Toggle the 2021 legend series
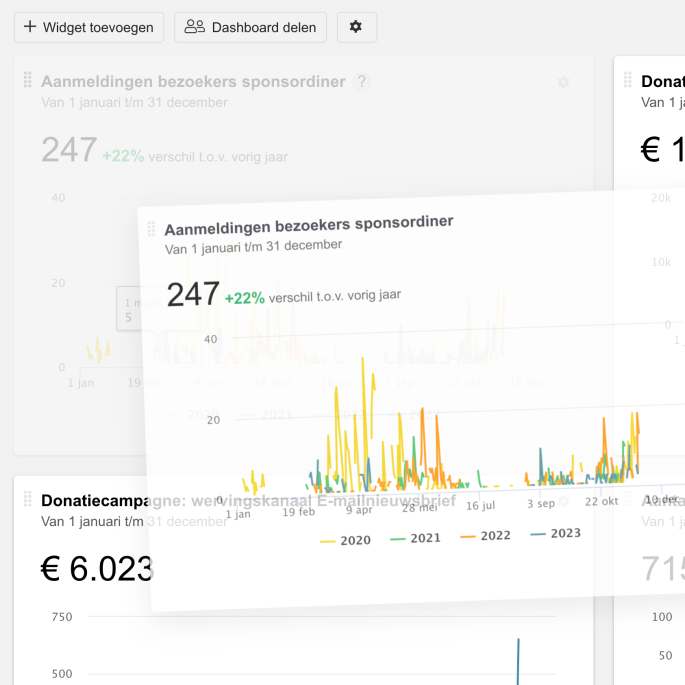685x685 pixels. coord(415,538)
